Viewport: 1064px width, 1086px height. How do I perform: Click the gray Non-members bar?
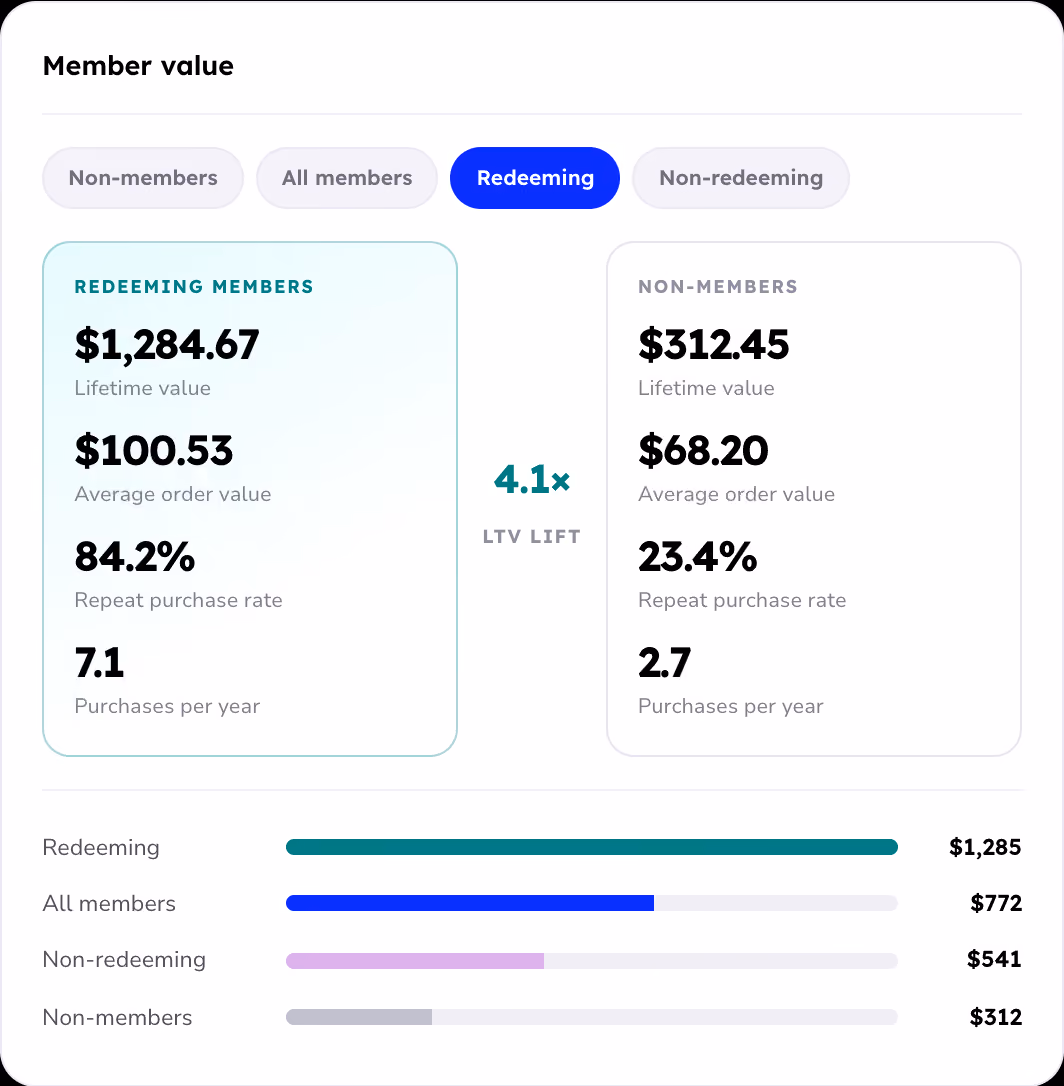click(x=359, y=1017)
